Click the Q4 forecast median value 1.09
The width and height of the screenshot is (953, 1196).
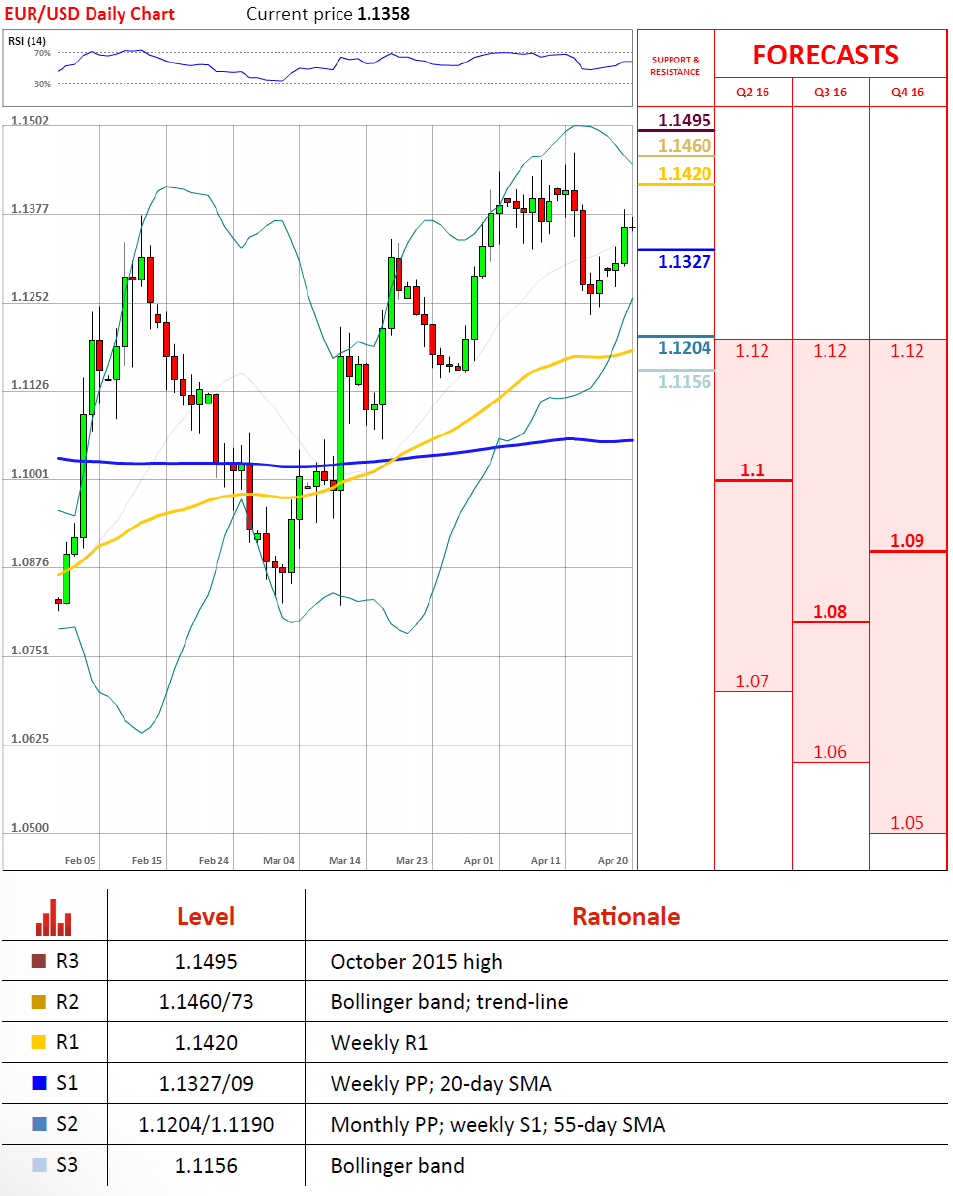point(907,541)
